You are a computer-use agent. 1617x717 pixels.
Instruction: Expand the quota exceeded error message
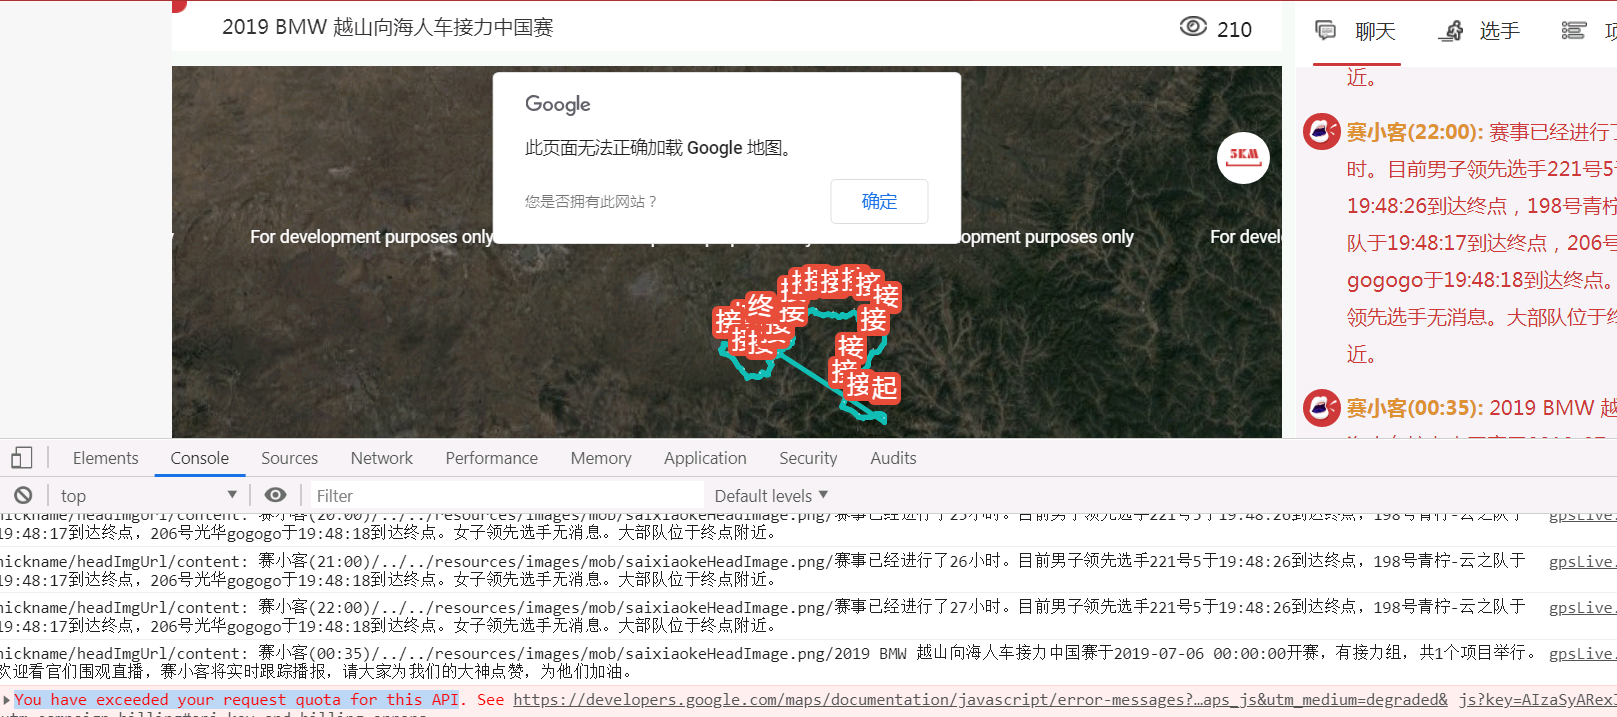click(7, 700)
